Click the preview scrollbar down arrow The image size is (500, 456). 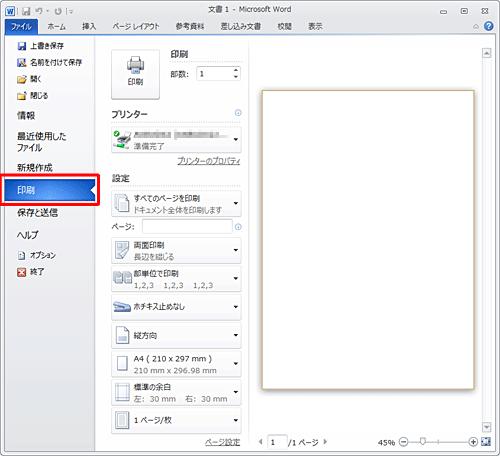click(x=487, y=427)
